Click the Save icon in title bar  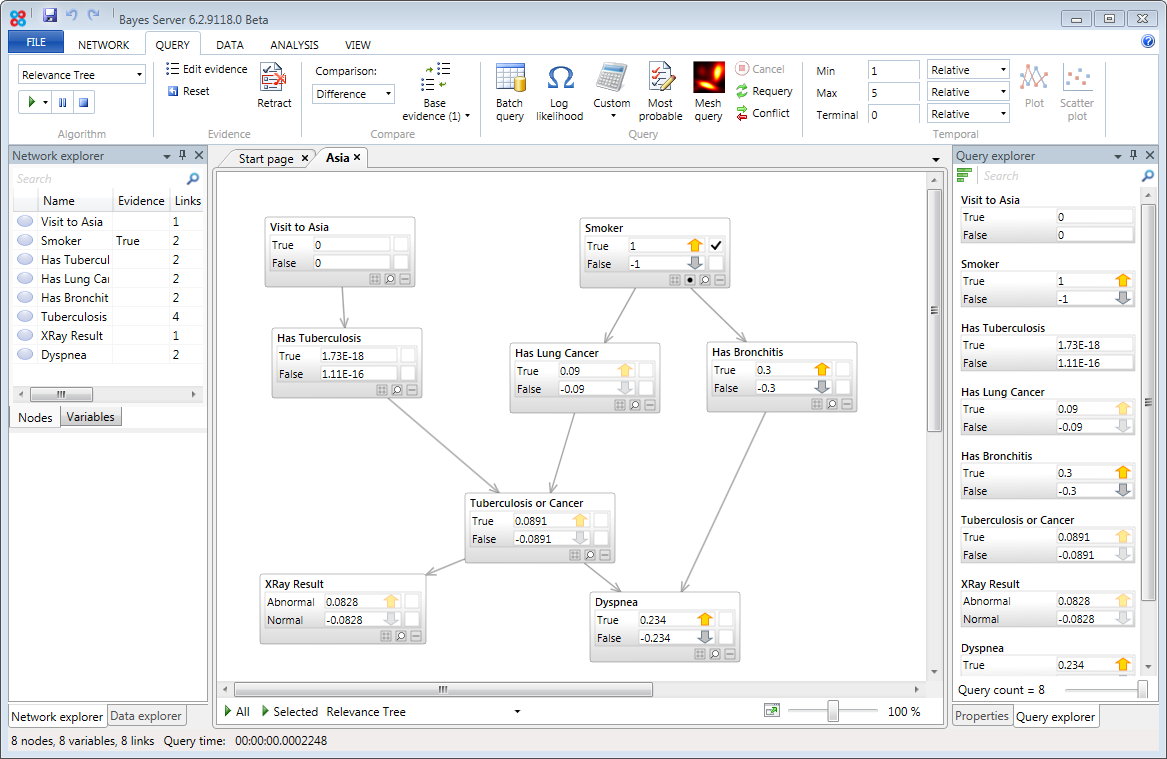pyautogui.click(x=50, y=15)
